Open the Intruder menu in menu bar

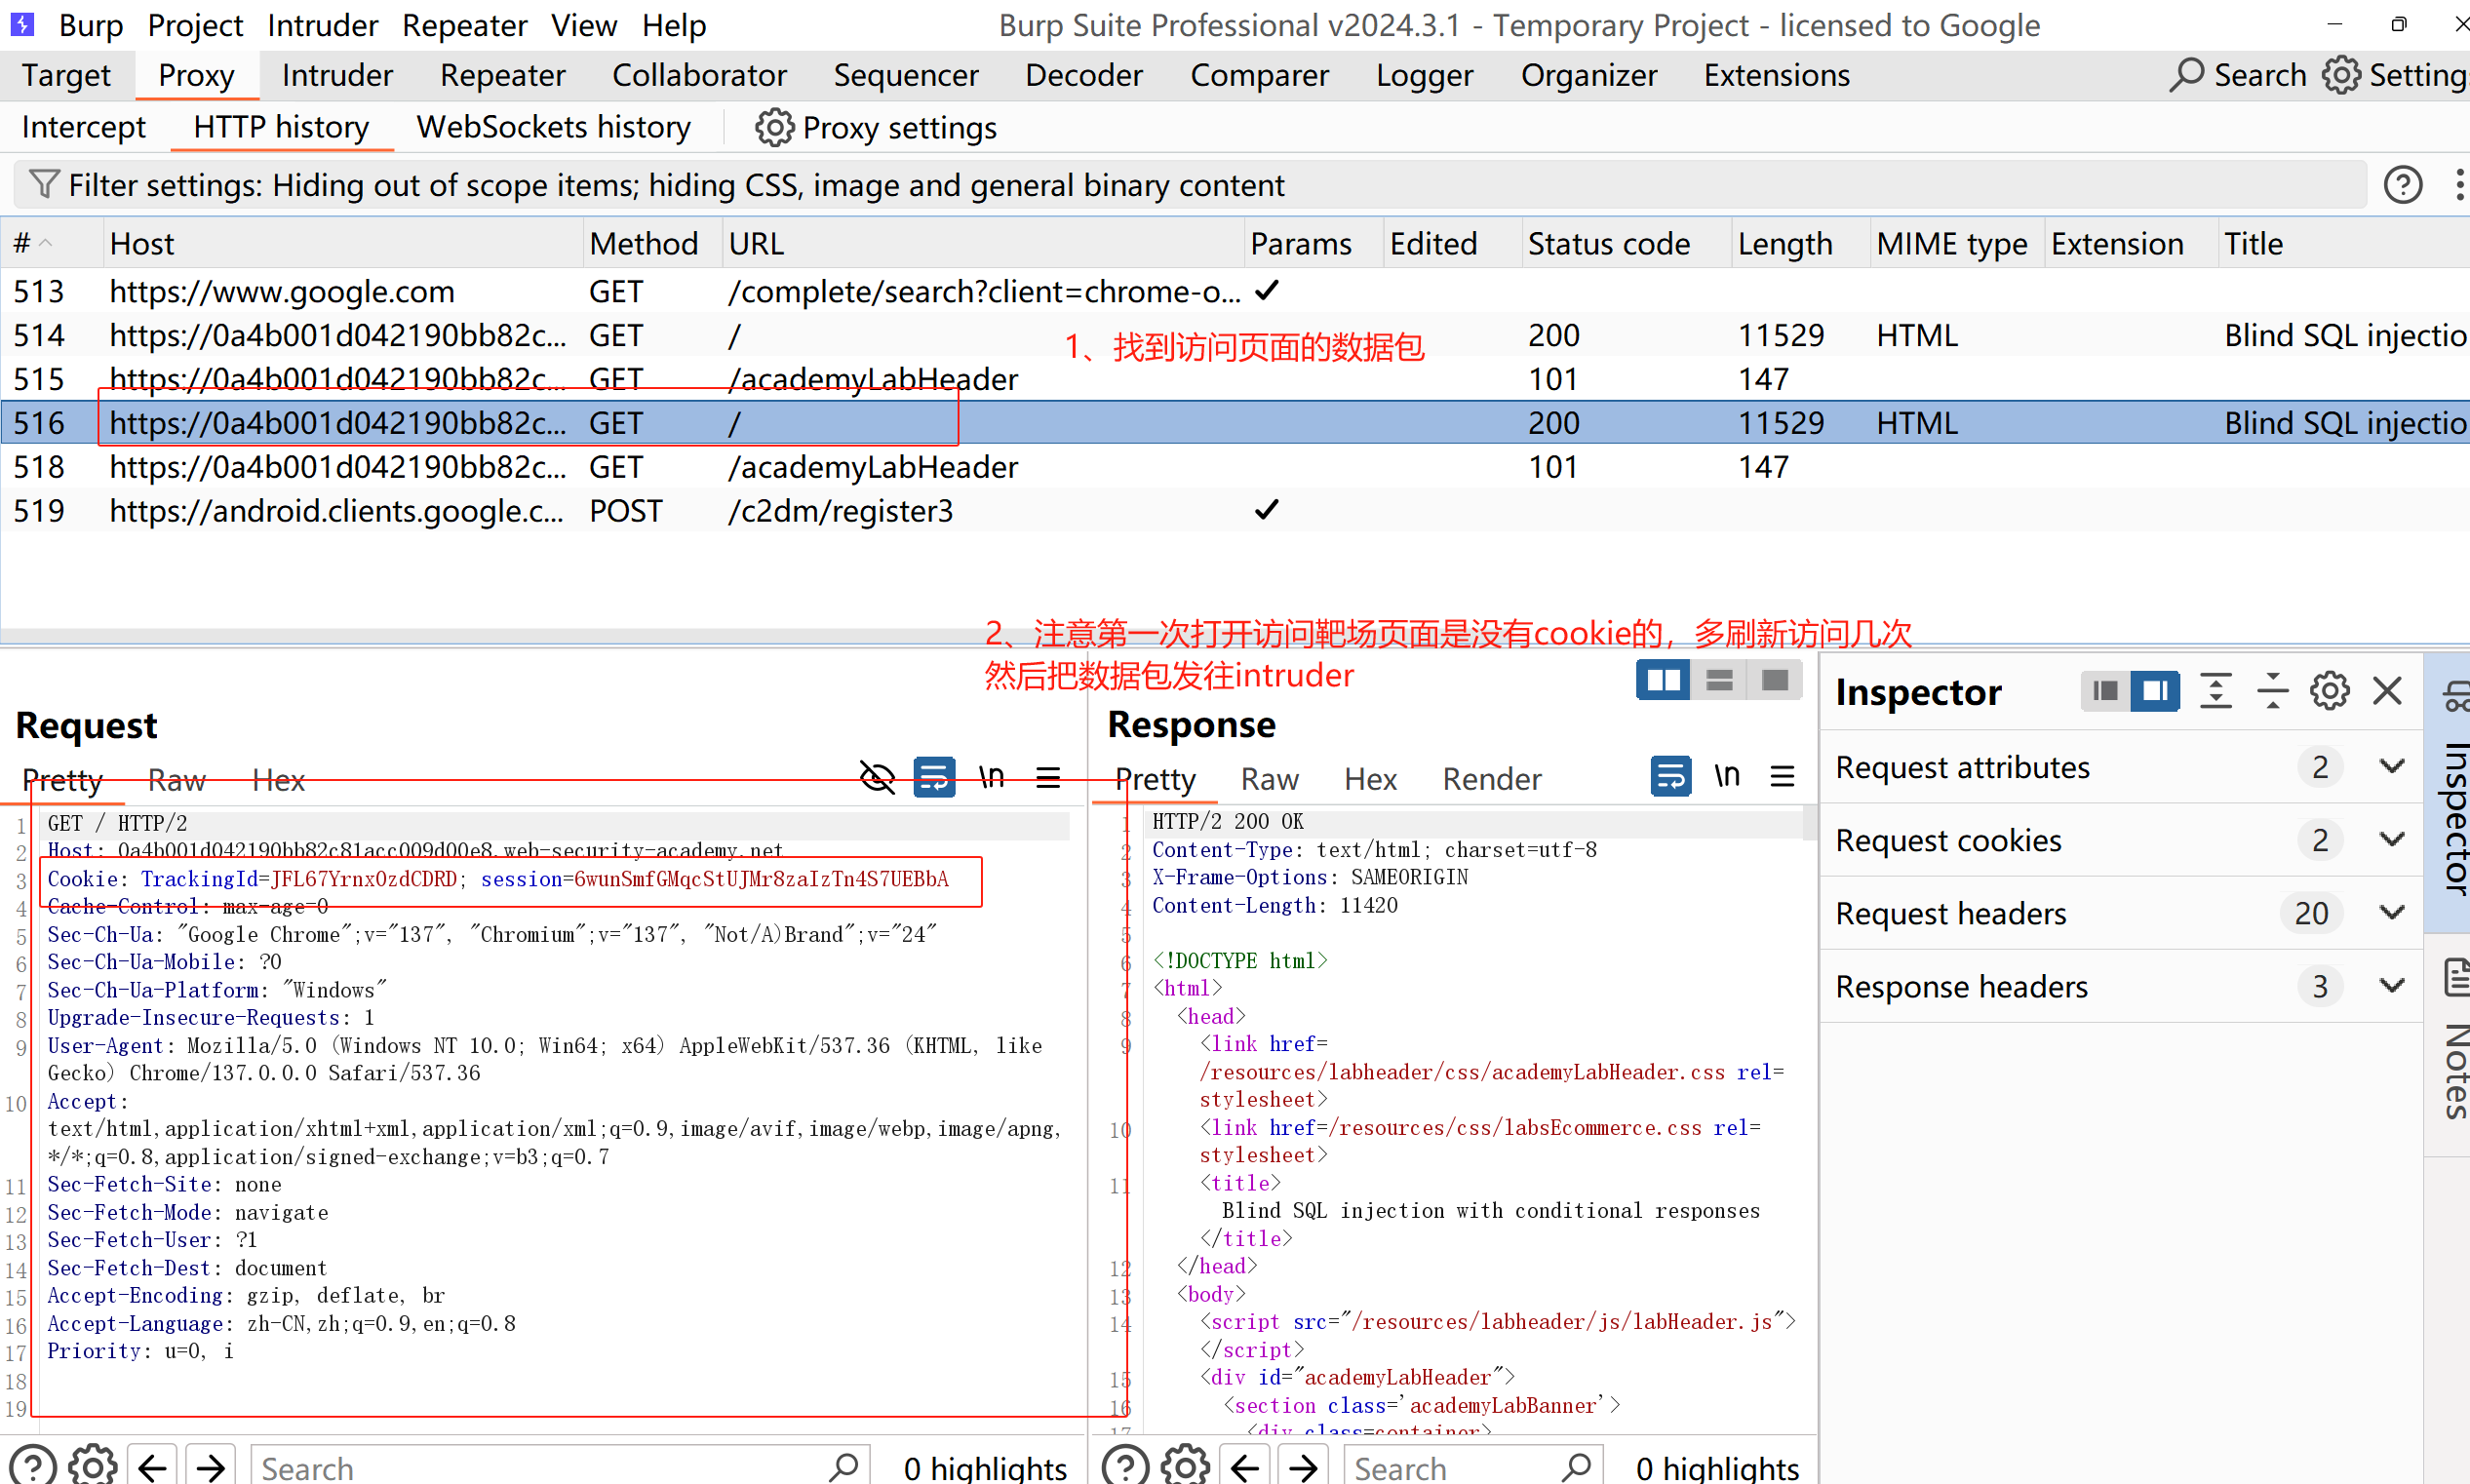coord(322,25)
